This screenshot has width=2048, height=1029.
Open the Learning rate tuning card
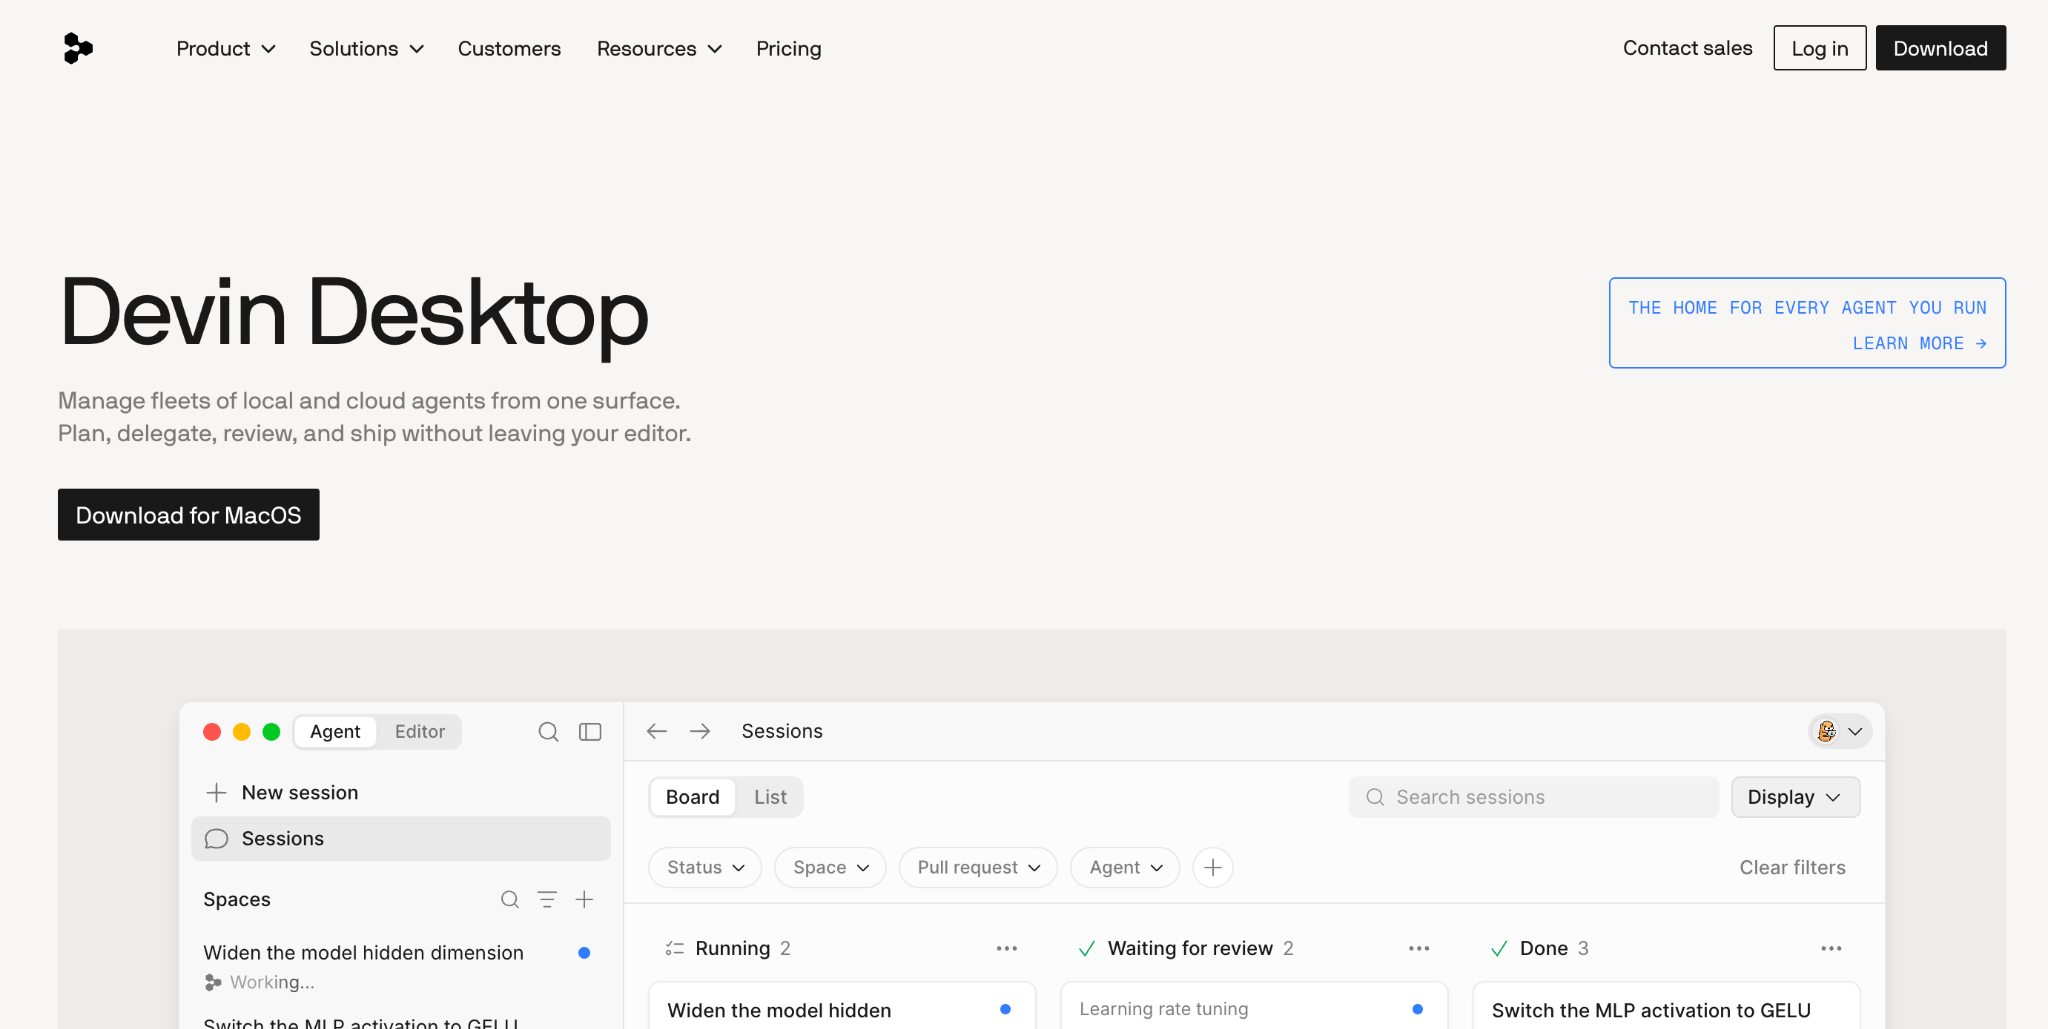(1254, 1006)
